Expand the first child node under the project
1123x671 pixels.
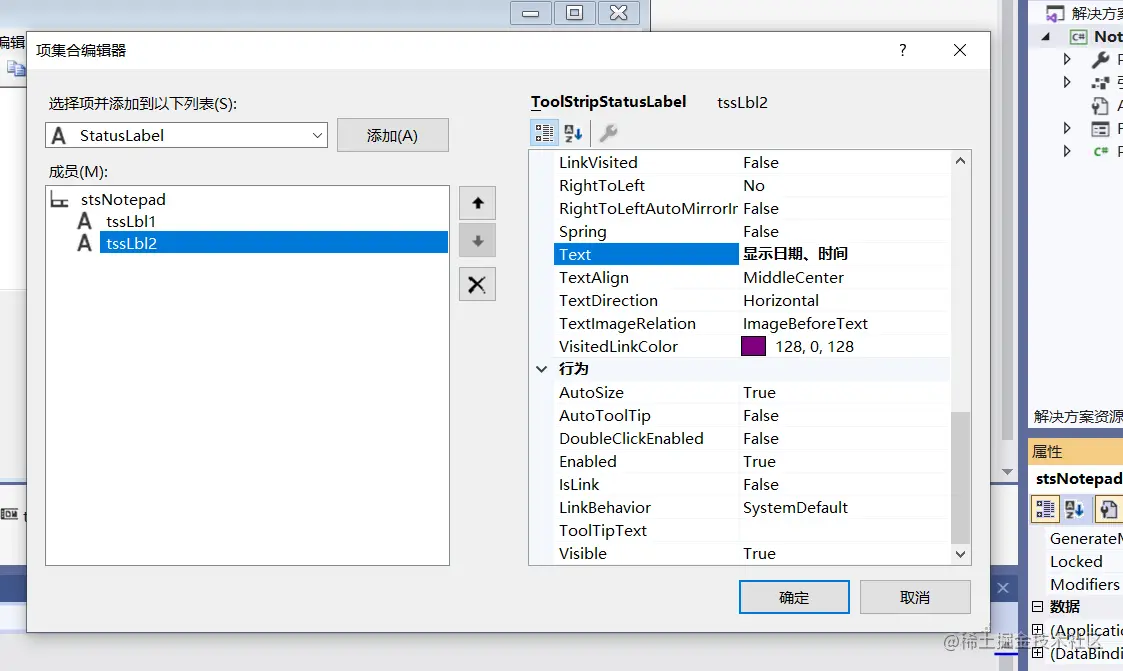click(x=1067, y=59)
